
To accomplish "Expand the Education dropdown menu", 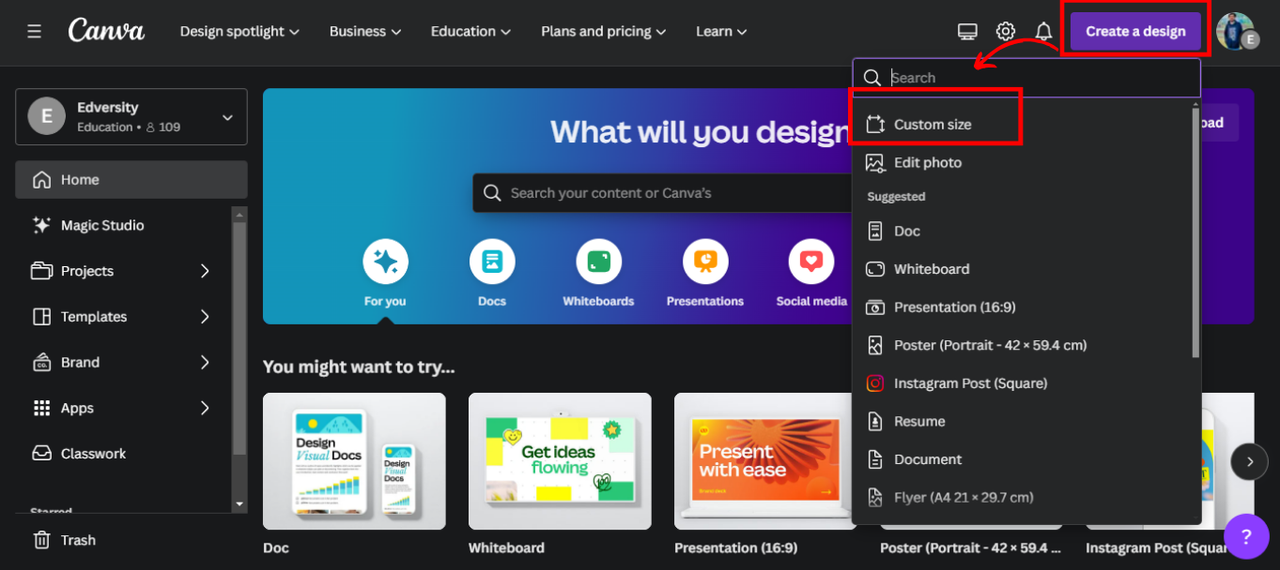I will click(x=471, y=31).
